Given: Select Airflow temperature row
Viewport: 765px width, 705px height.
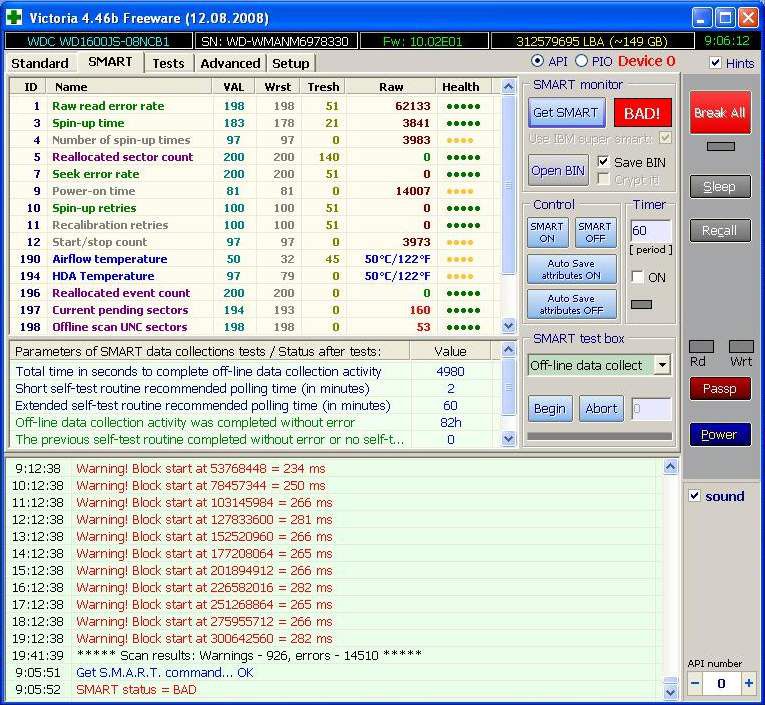Looking at the screenshot, I should pyautogui.click(x=254, y=259).
